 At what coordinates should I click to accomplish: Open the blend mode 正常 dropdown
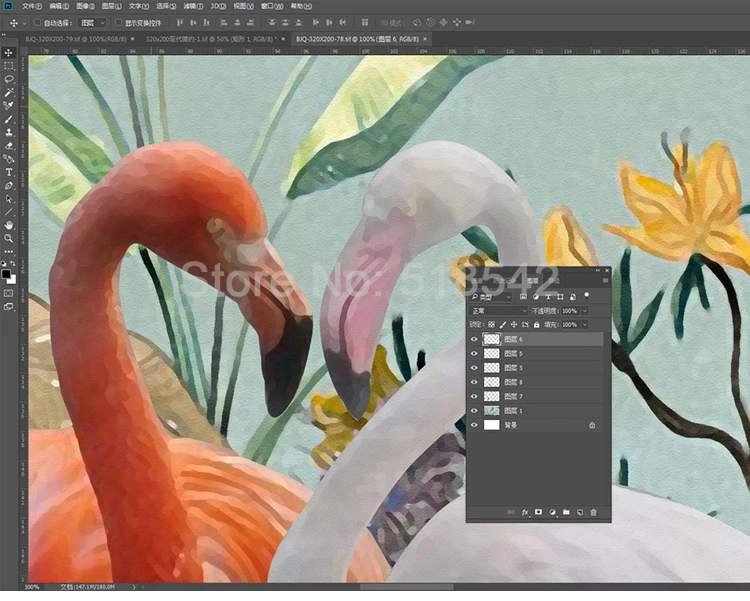click(x=497, y=311)
